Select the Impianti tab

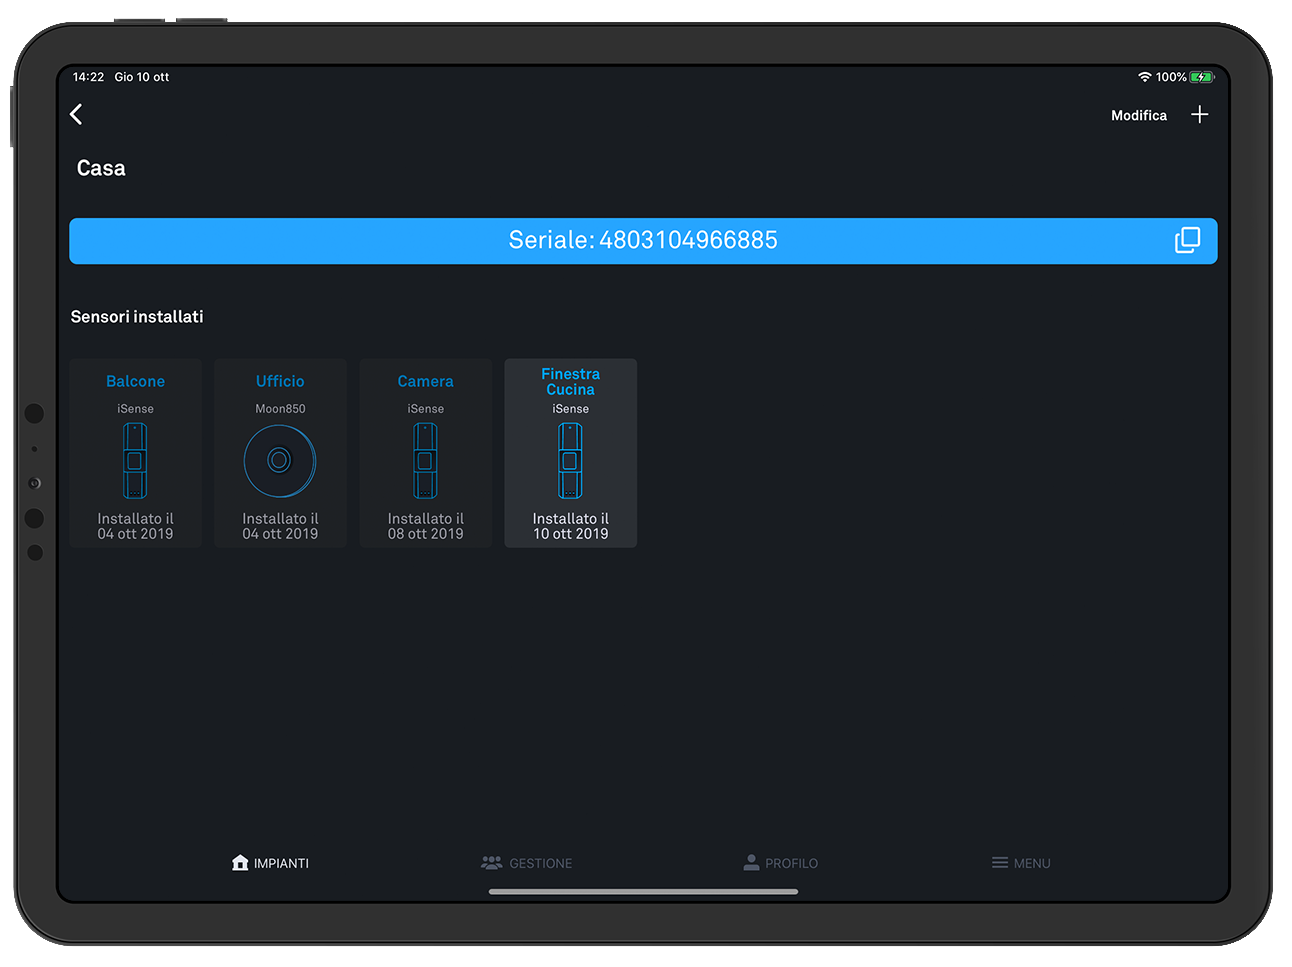pyautogui.click(x=270, y=863)
